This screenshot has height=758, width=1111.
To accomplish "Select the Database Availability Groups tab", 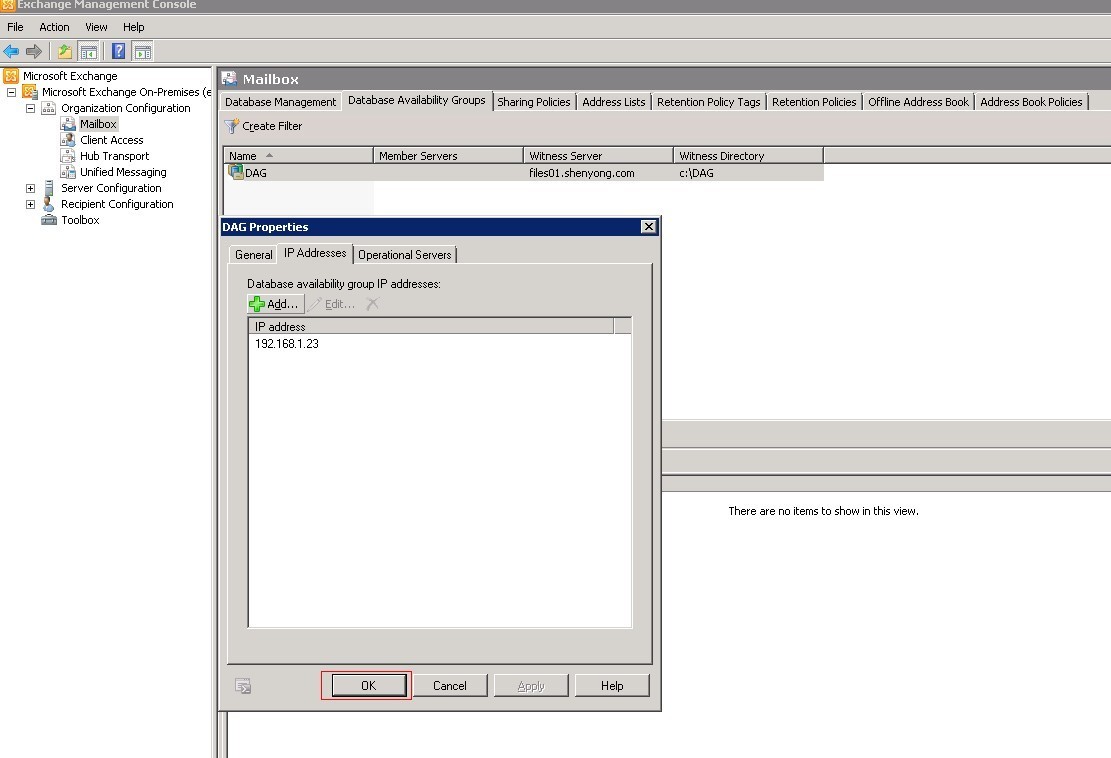I will coord(417,101).
